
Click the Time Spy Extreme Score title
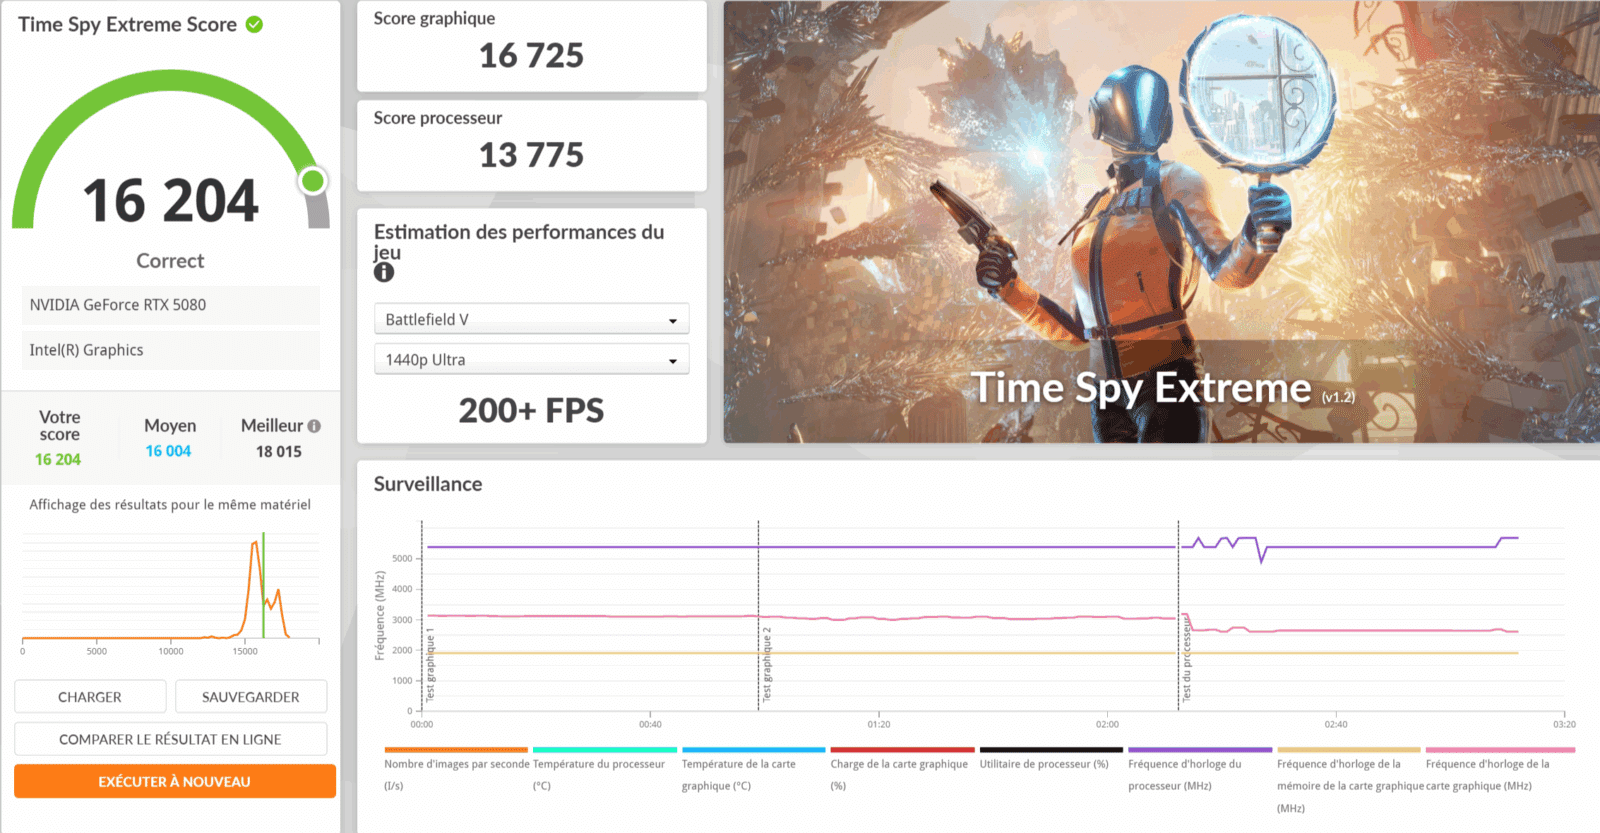[127, 25]
